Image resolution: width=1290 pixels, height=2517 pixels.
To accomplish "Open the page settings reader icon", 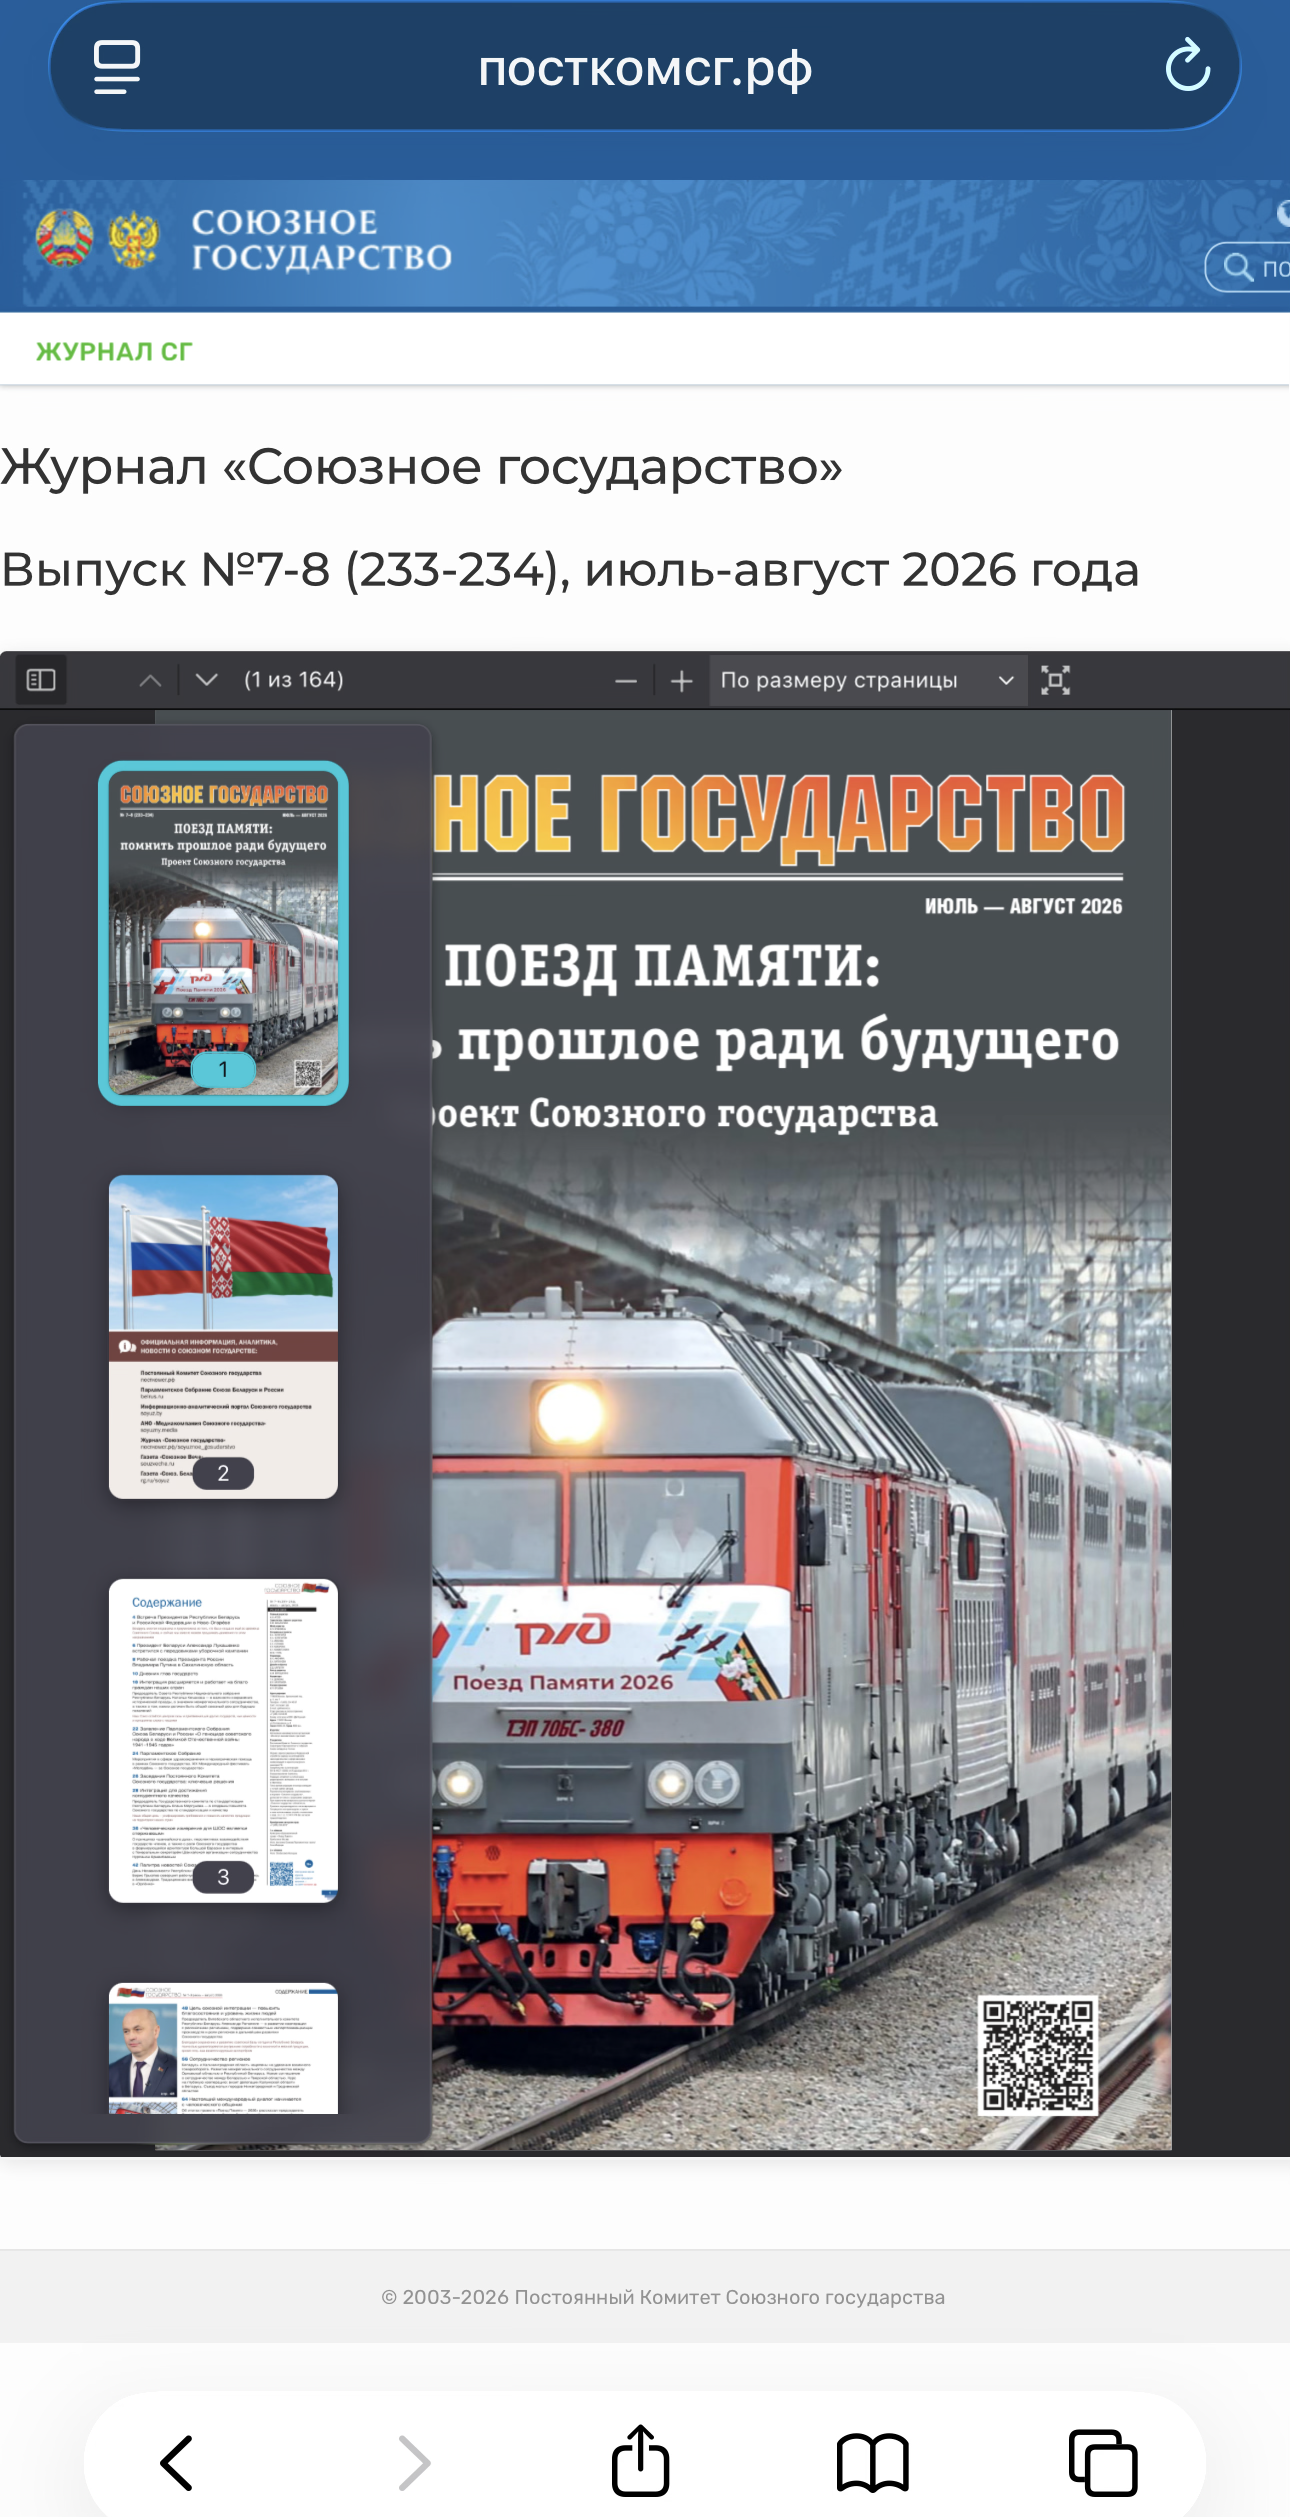I will [x=117, y=67].
